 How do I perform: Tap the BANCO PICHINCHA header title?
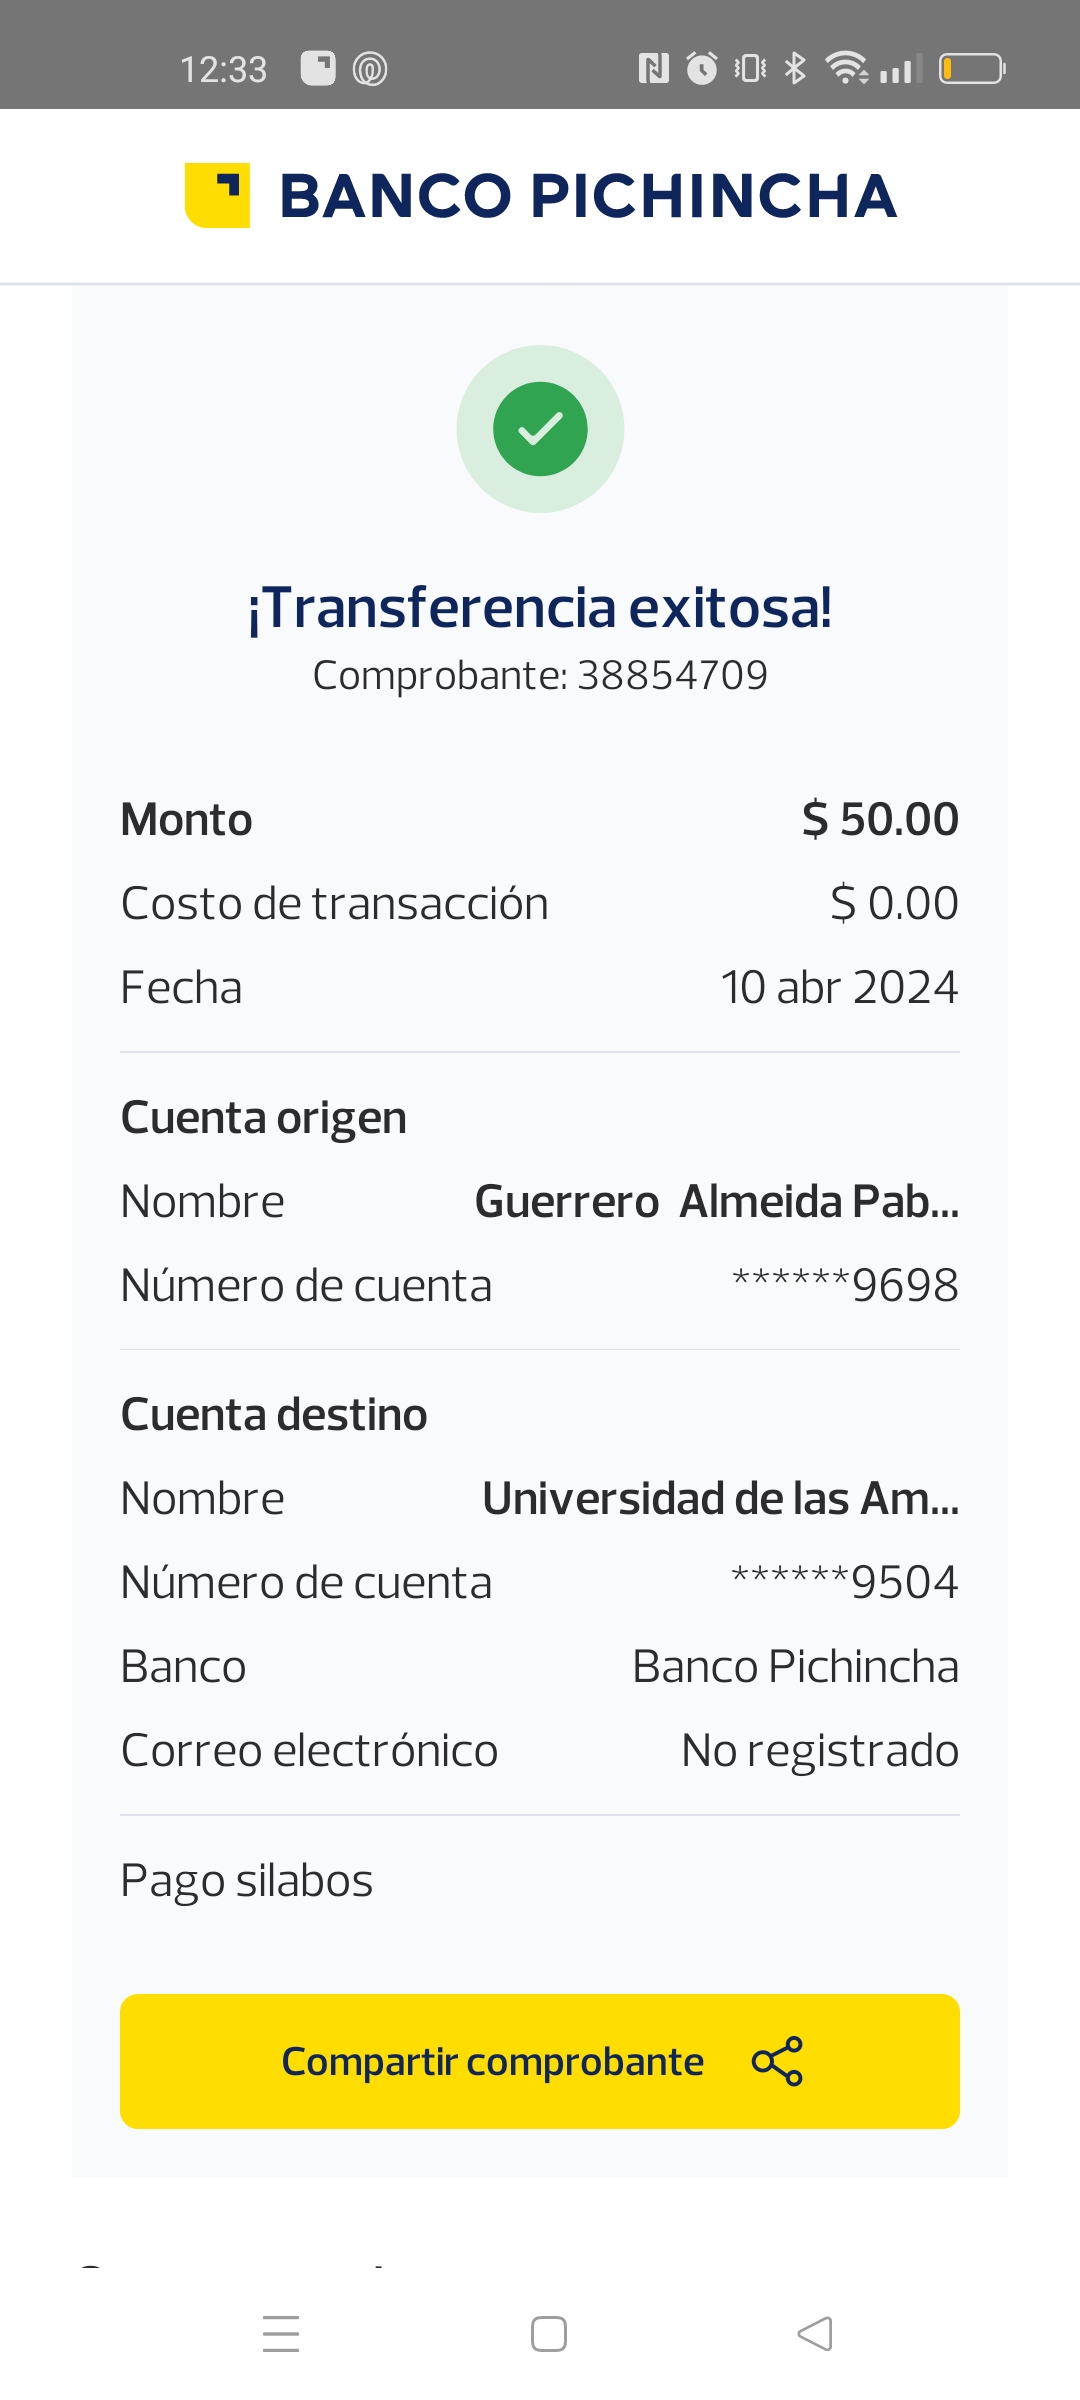(x=588, y=196)
